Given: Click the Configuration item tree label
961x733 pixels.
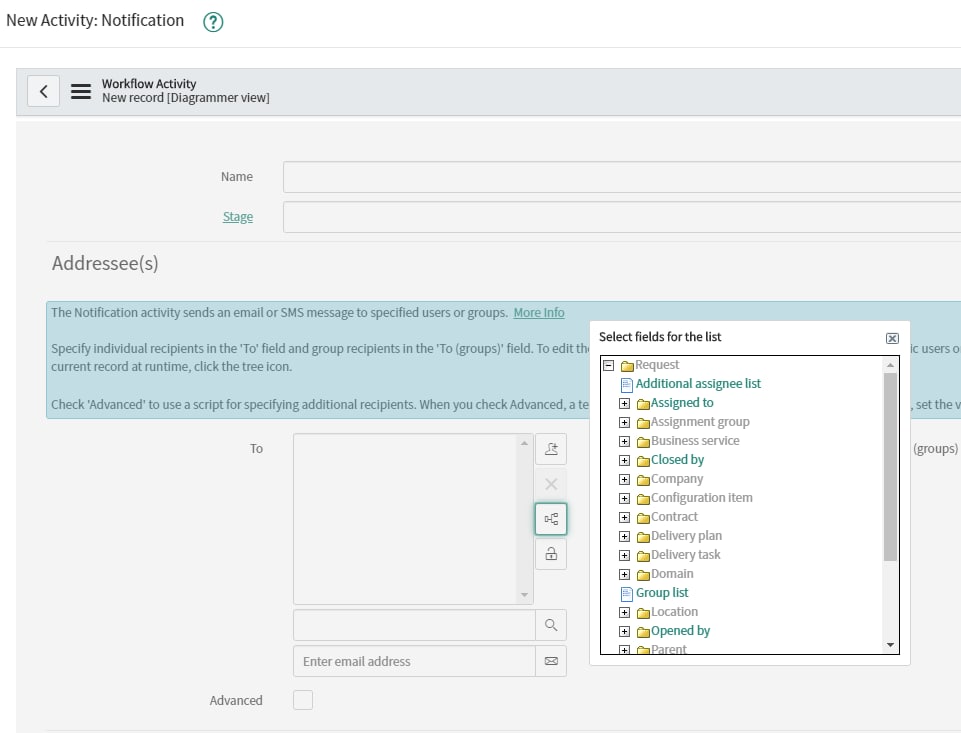Looking at the screenshot, I should click(702, 498).
